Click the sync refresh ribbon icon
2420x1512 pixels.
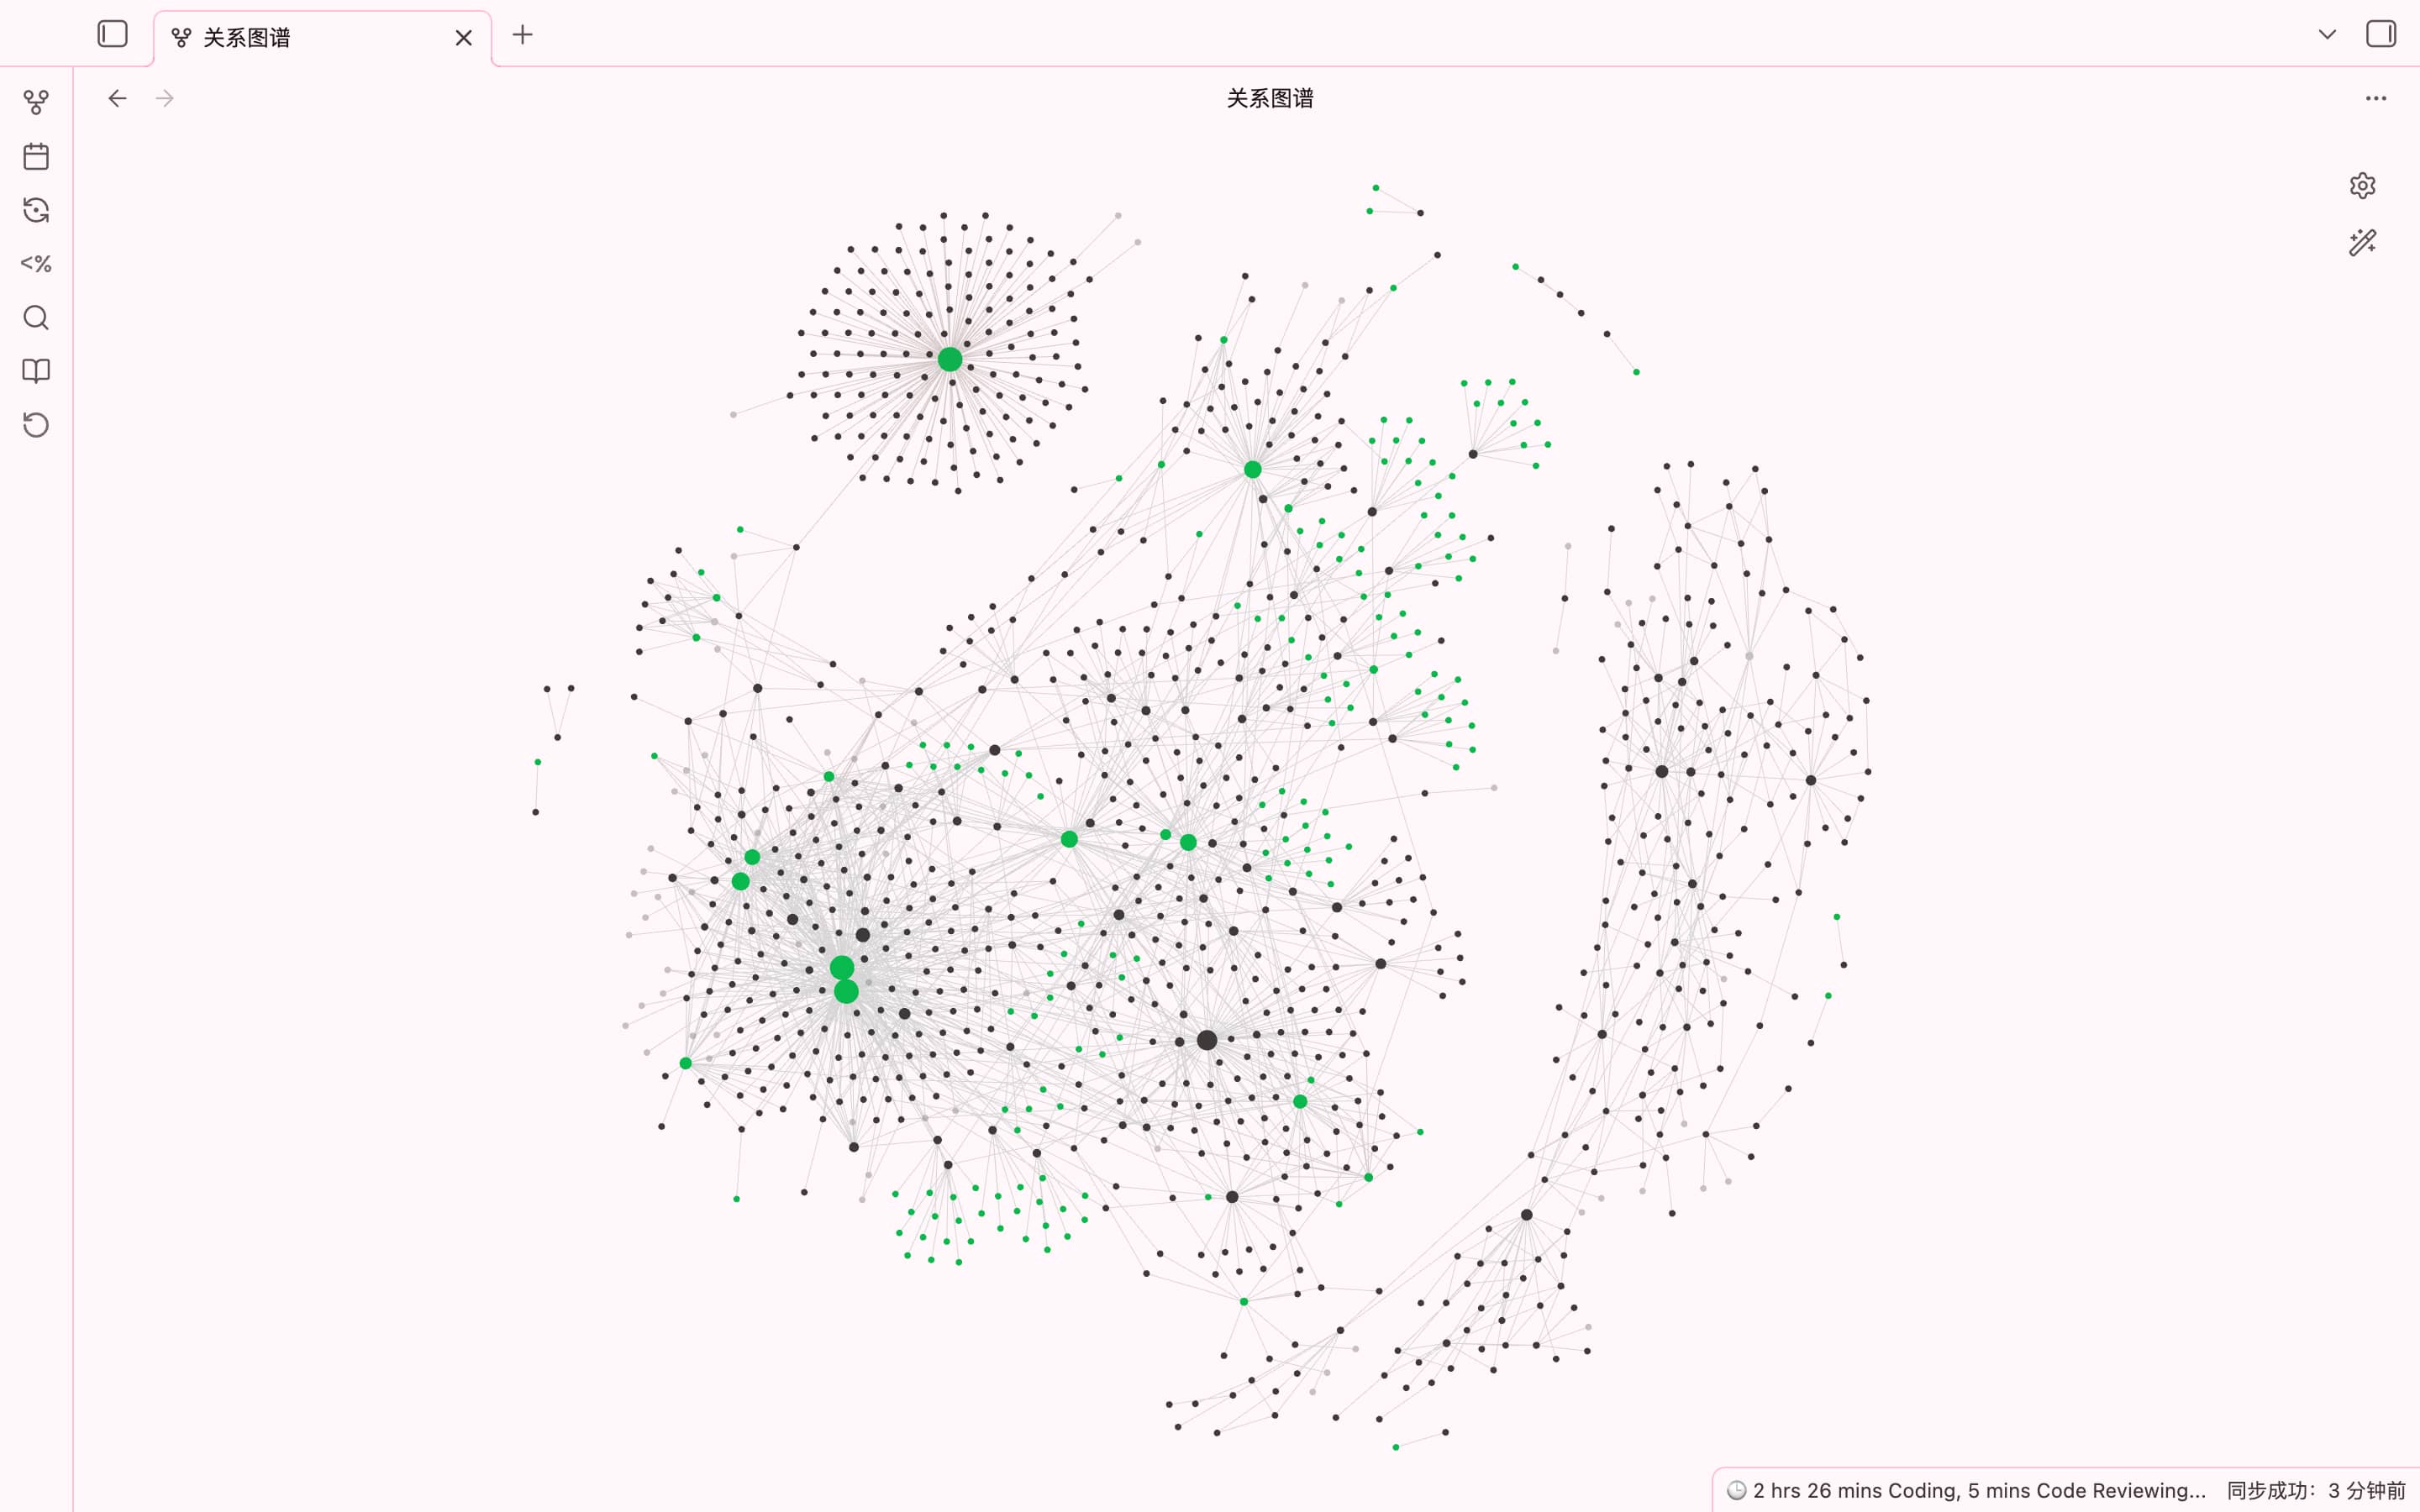click(x=36, y=210)
